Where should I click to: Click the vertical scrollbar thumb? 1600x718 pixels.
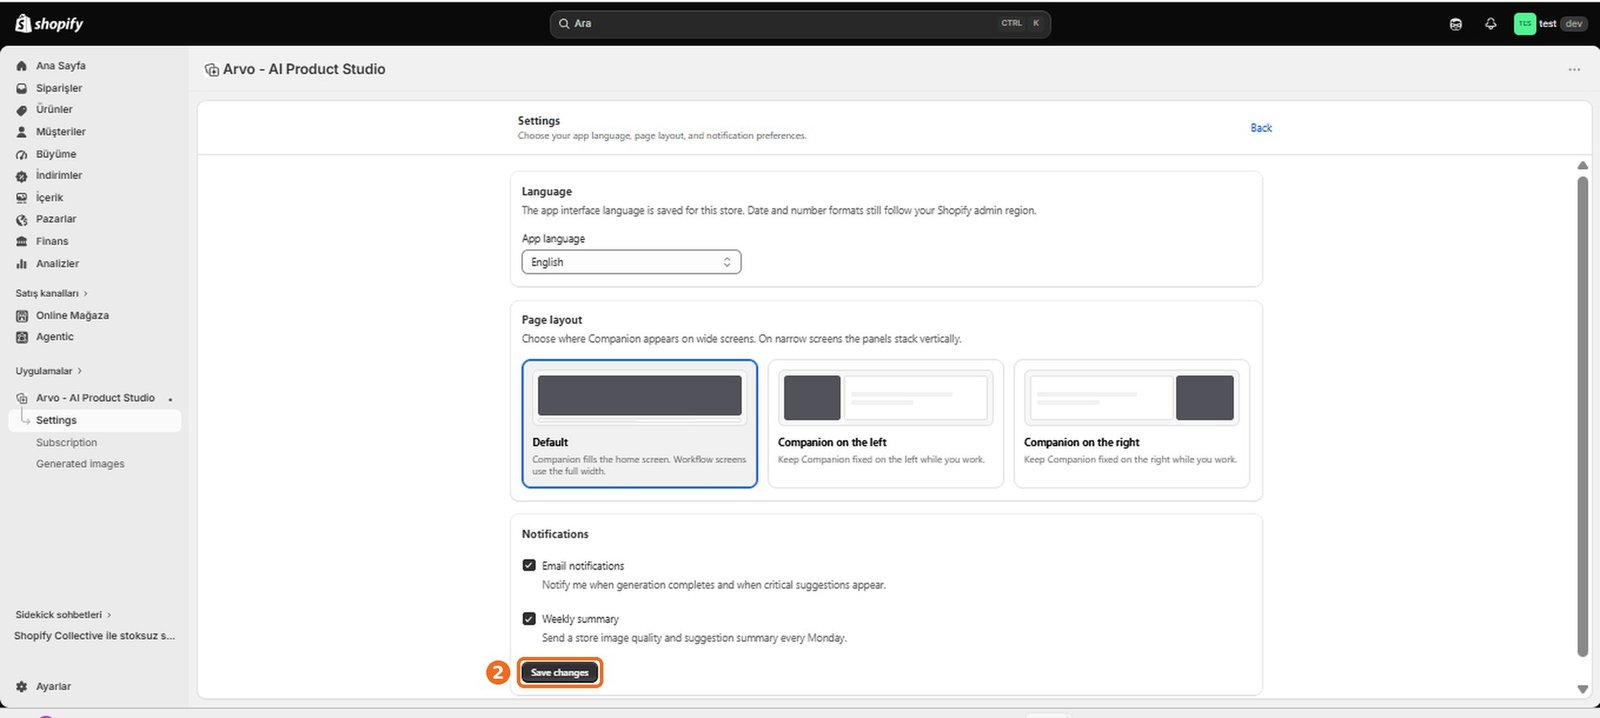point(1582,416)
